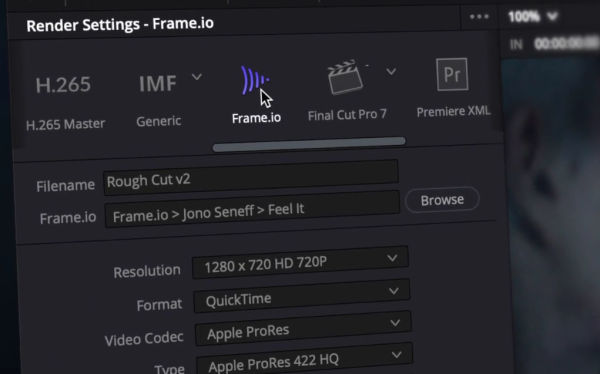Select the H.265 Master preset icon
600x374 pixels.
point(63,85)
